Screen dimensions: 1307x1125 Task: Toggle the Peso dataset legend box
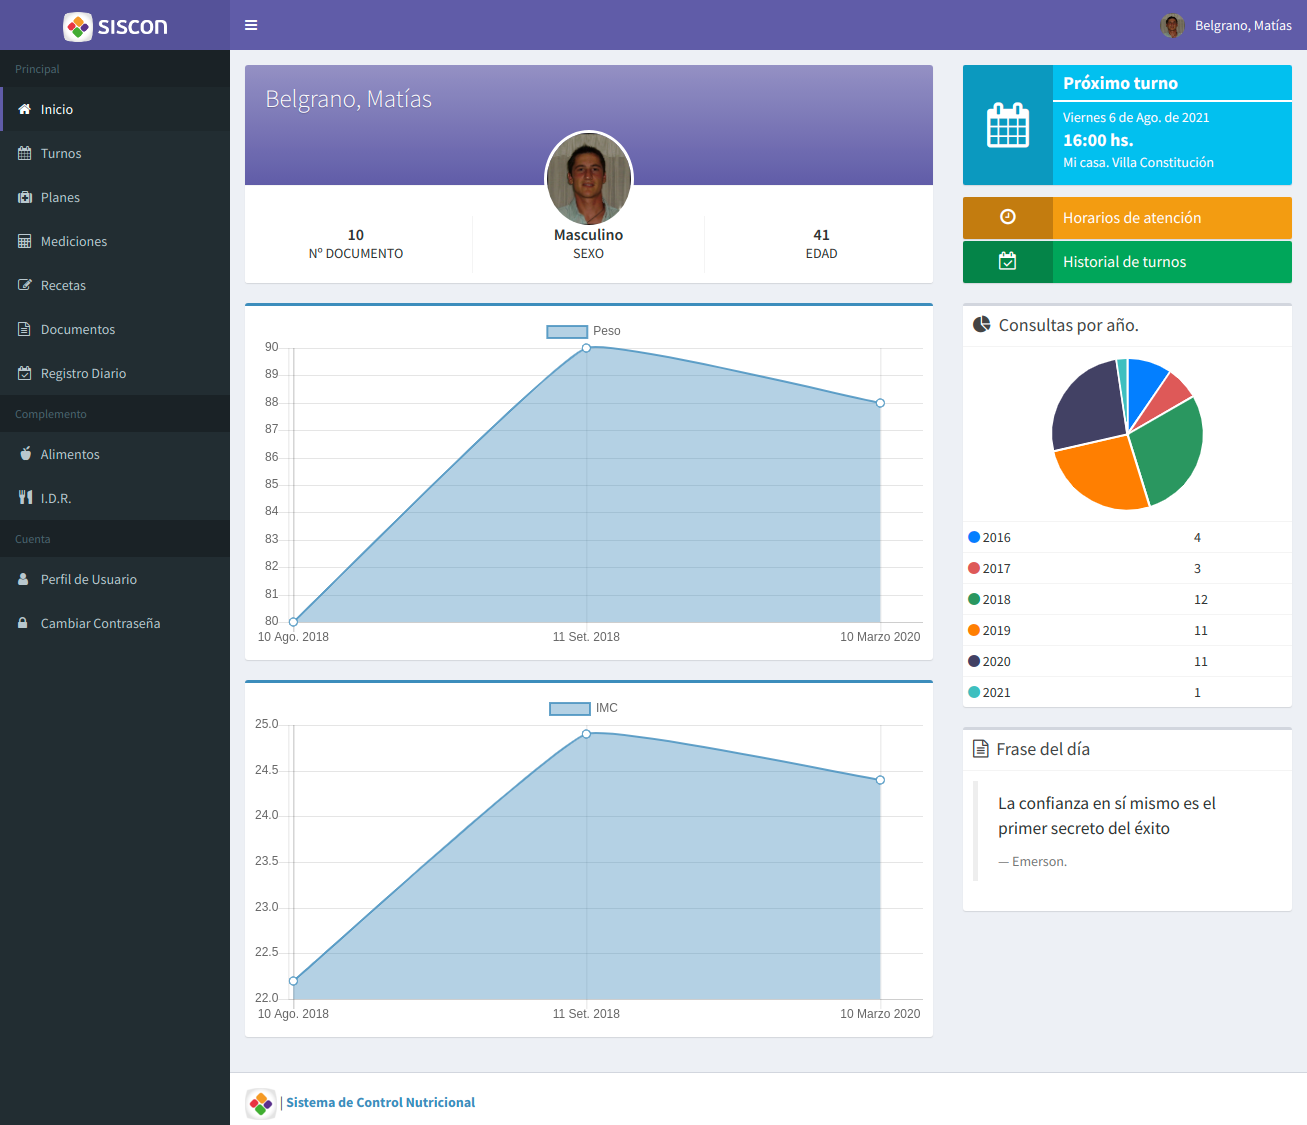566,331
